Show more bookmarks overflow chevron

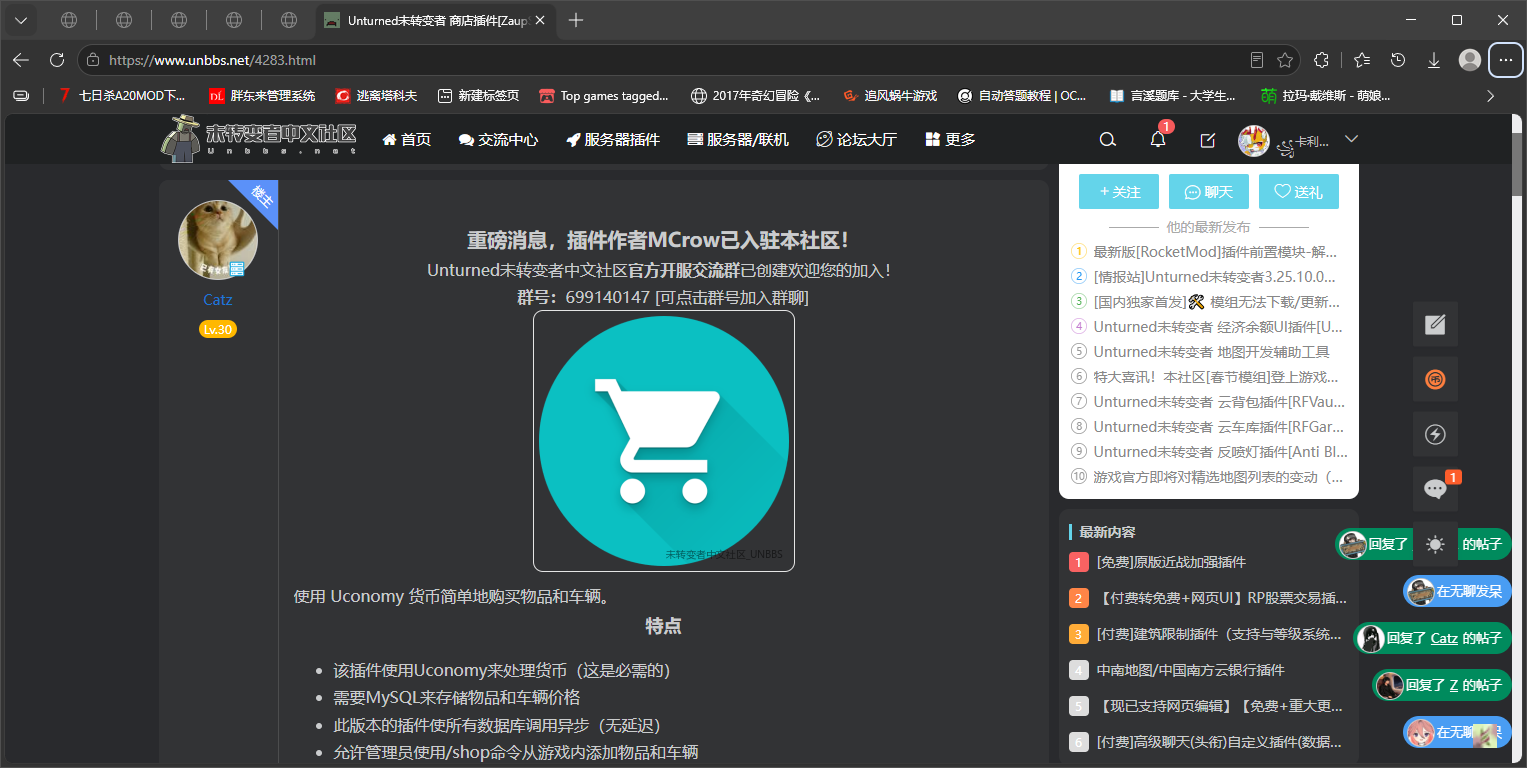1491,96
